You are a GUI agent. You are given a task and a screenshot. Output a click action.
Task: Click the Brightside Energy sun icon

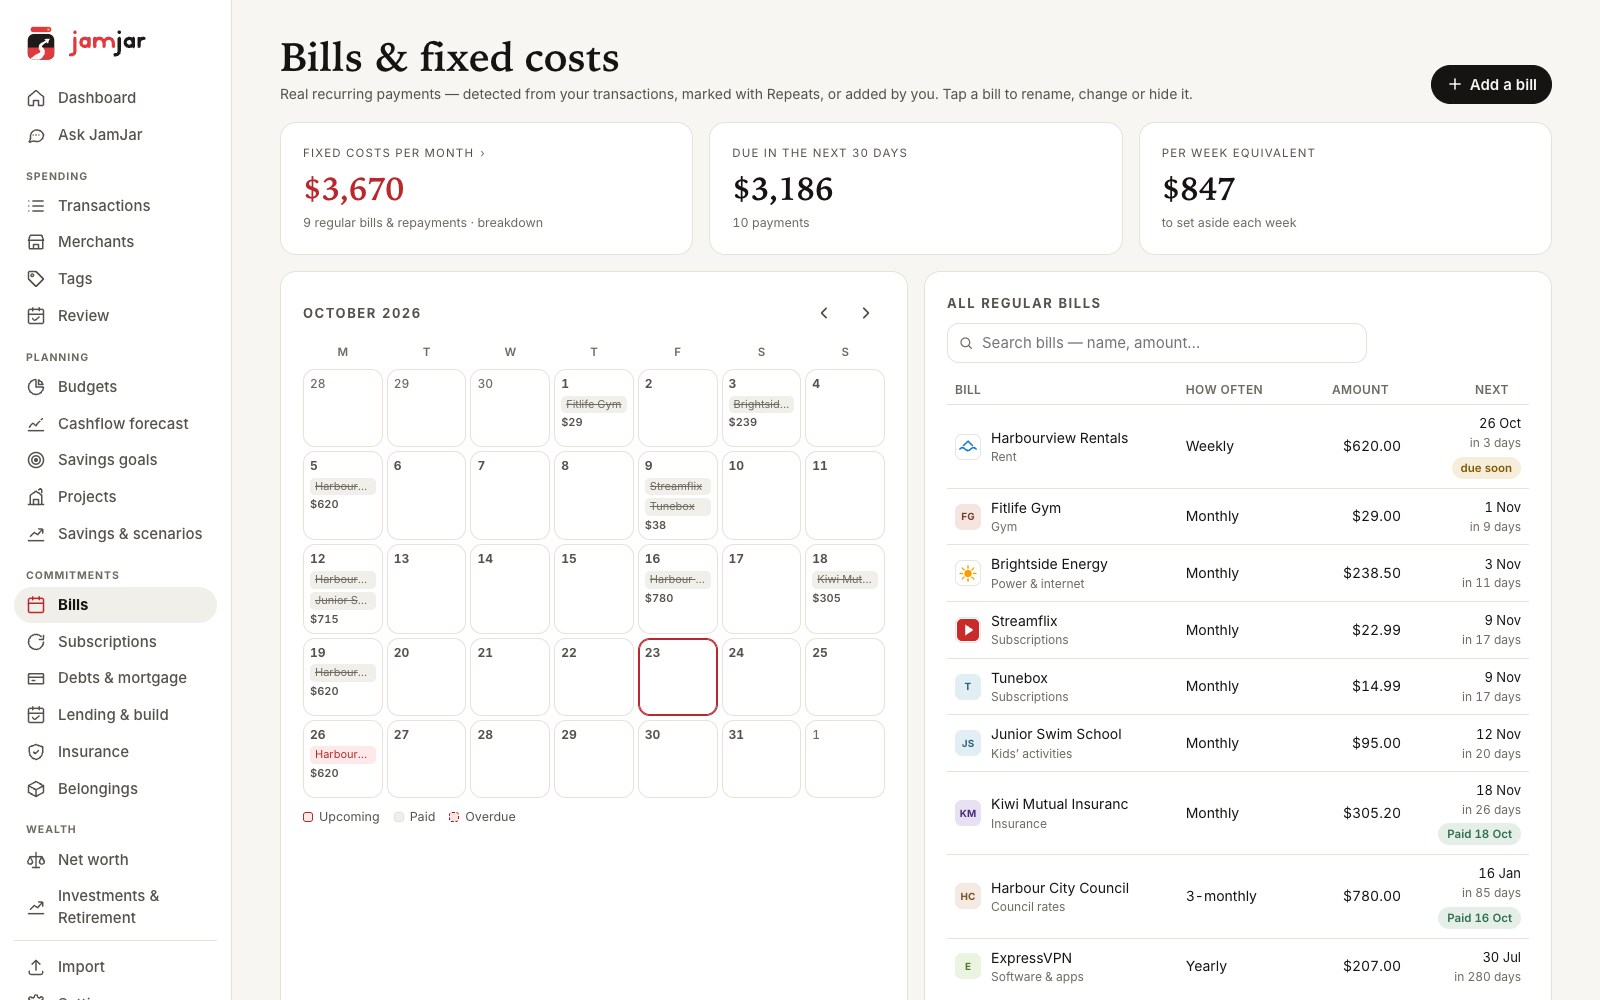[968, 573]
